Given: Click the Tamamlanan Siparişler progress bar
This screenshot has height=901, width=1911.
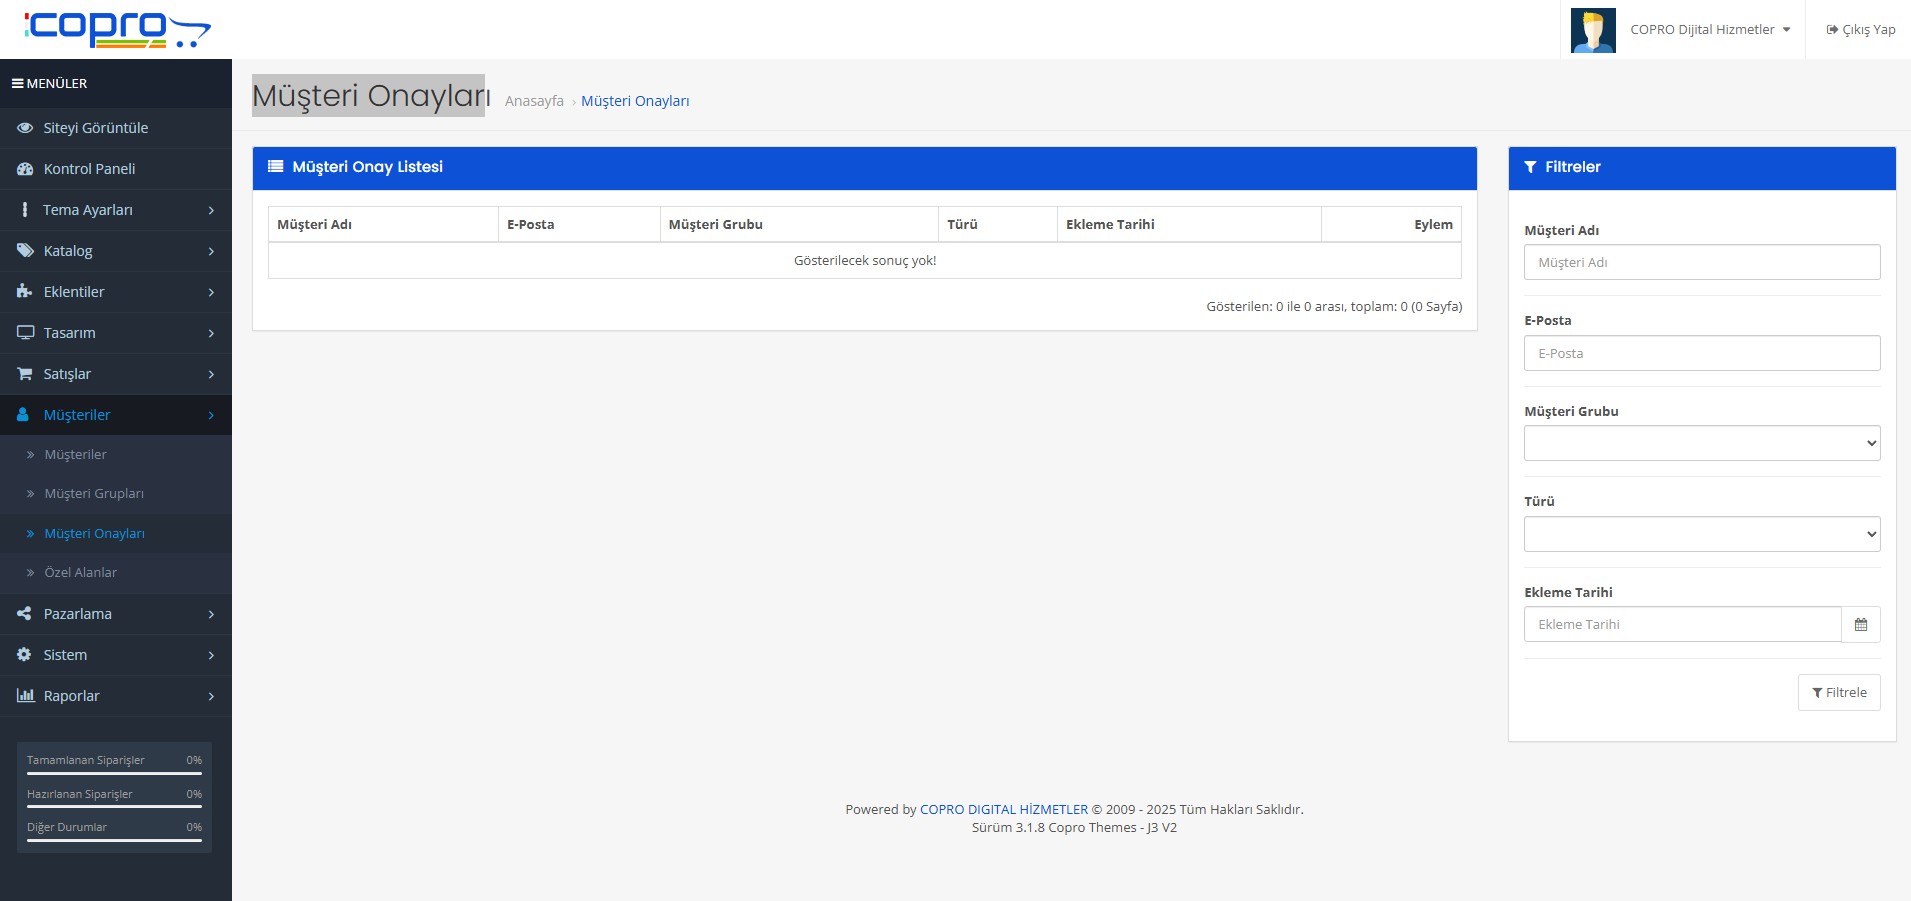Looking at the screenshot, I should [114, 773].
